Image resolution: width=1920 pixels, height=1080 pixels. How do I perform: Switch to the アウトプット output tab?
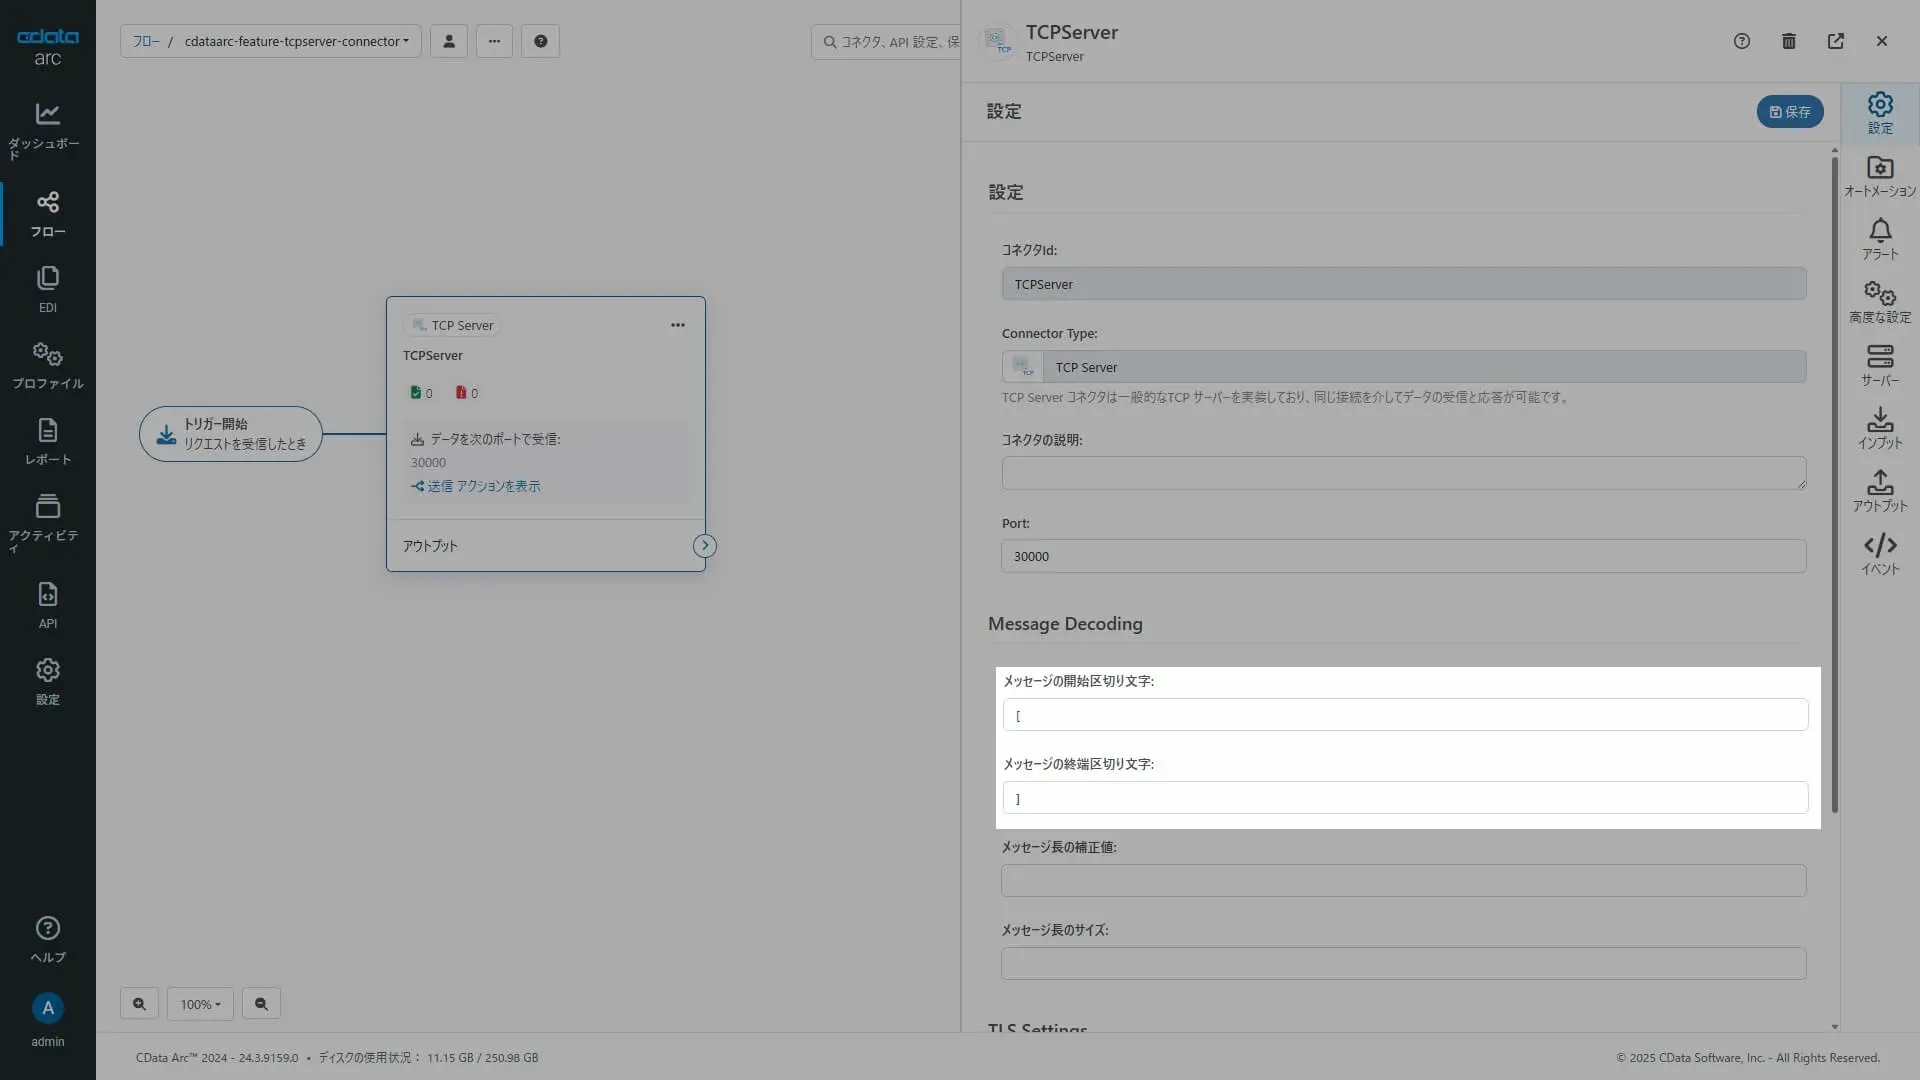click(x=1880, y=491)
